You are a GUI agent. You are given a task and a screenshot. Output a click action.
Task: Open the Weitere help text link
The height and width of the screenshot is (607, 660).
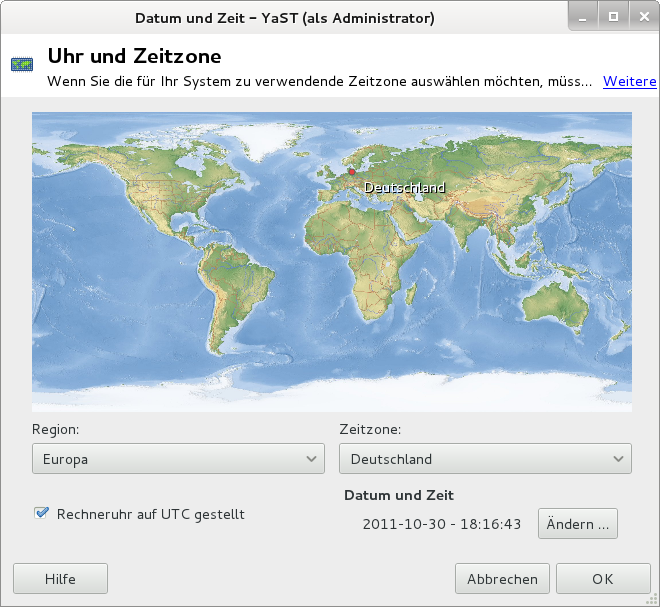pos(629,81)
